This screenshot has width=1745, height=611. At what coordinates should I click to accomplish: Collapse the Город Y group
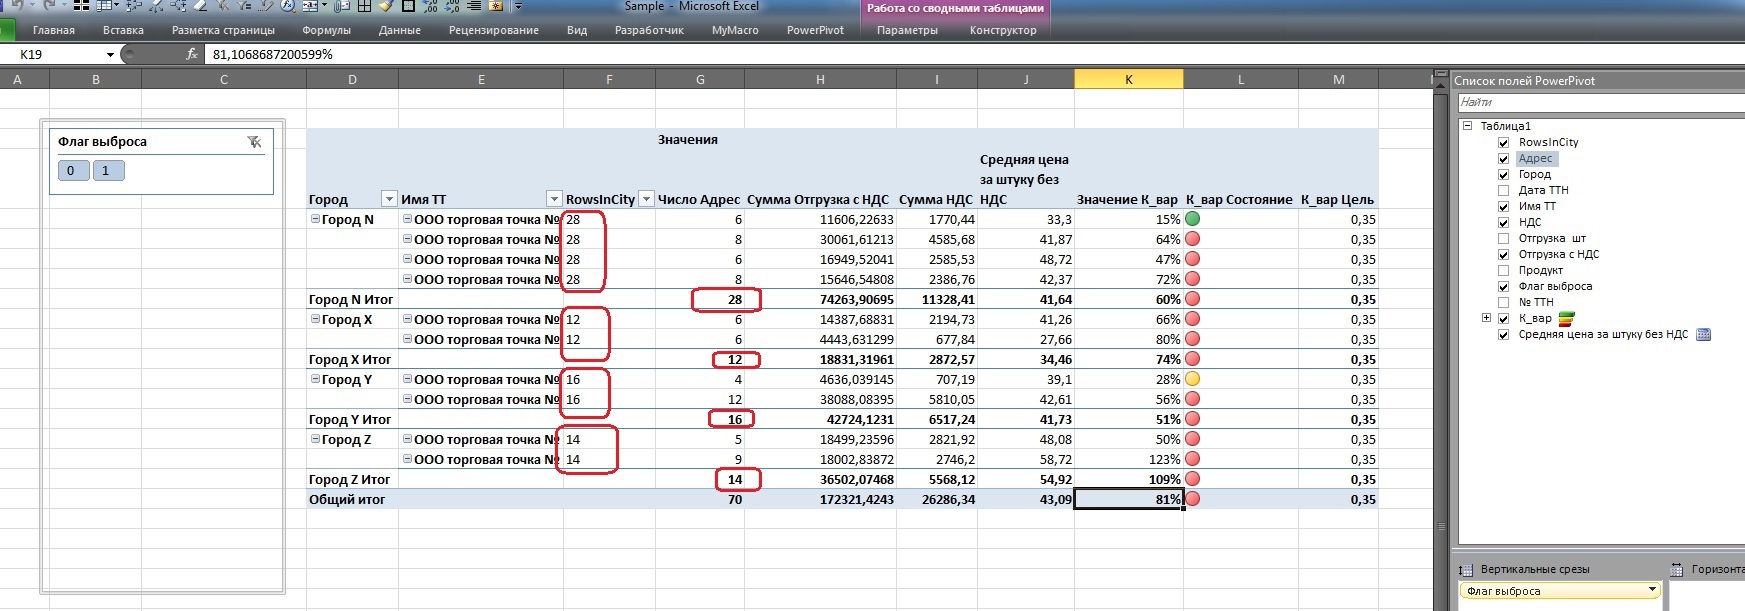click(x=315, y=379)
